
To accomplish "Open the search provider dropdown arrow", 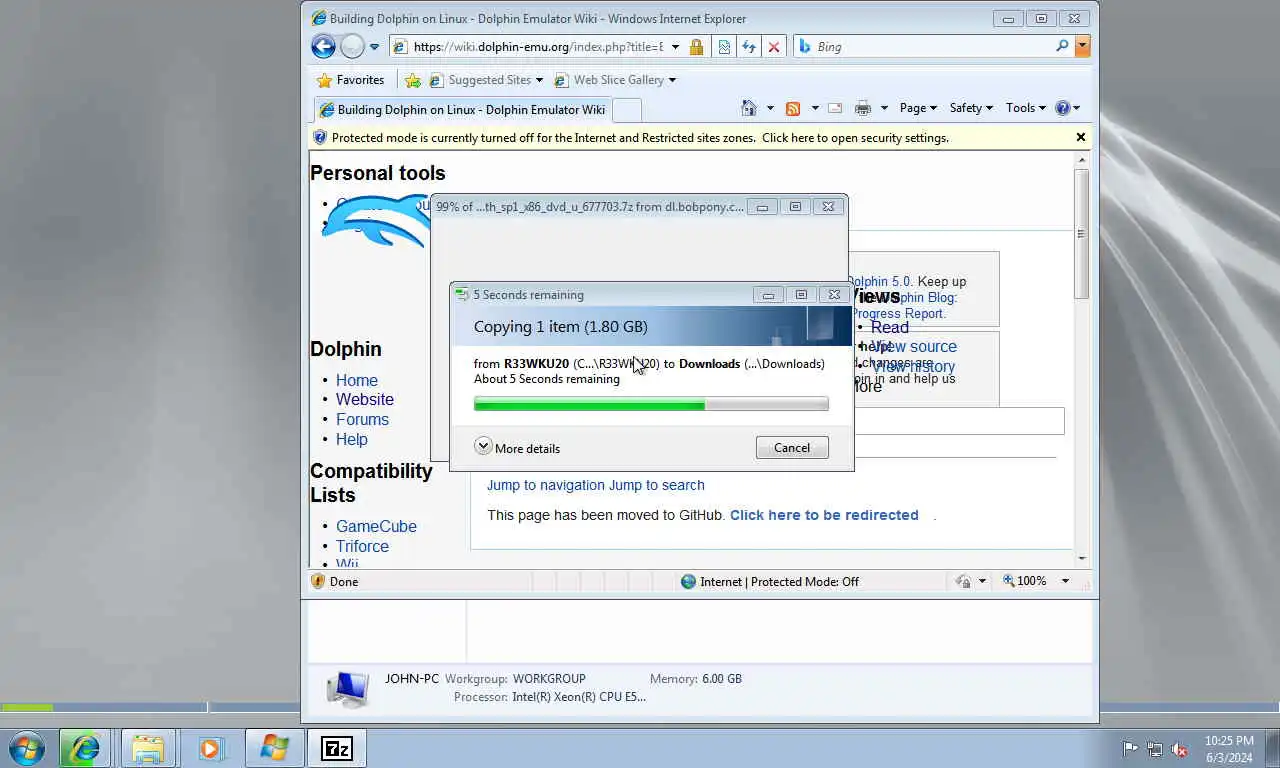I will point(1082,46).
